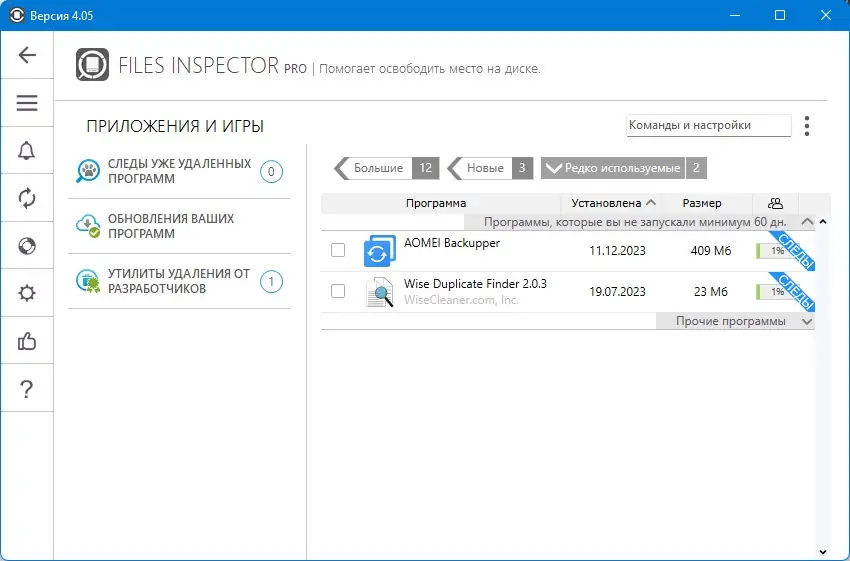Open Следы уже удаленных программ section
Viewport: 850px width, 561px height.
pyautogui.click(x=179, y=171)
